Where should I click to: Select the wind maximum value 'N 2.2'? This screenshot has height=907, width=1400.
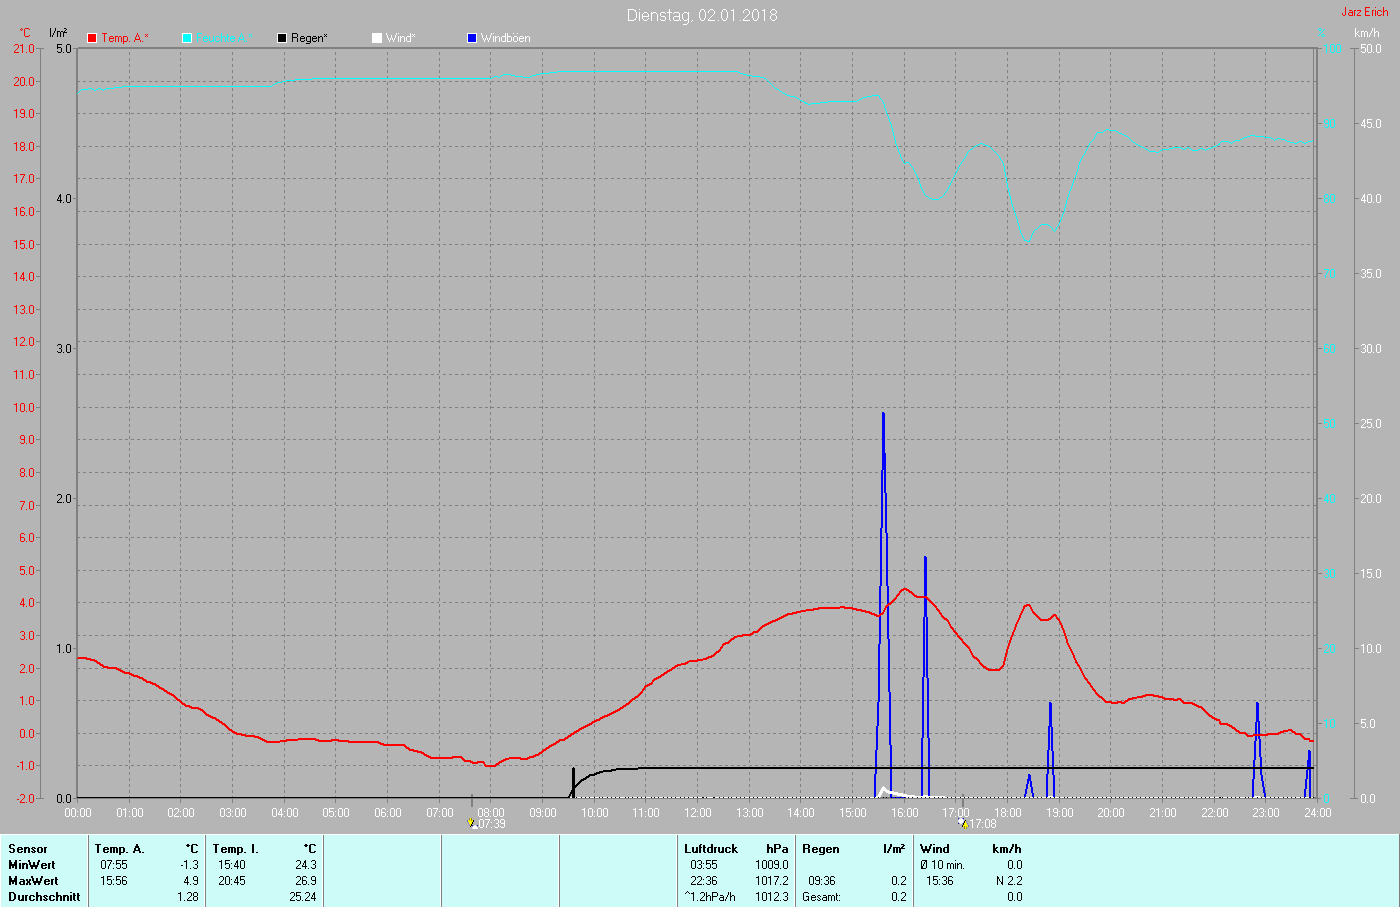1009,881
